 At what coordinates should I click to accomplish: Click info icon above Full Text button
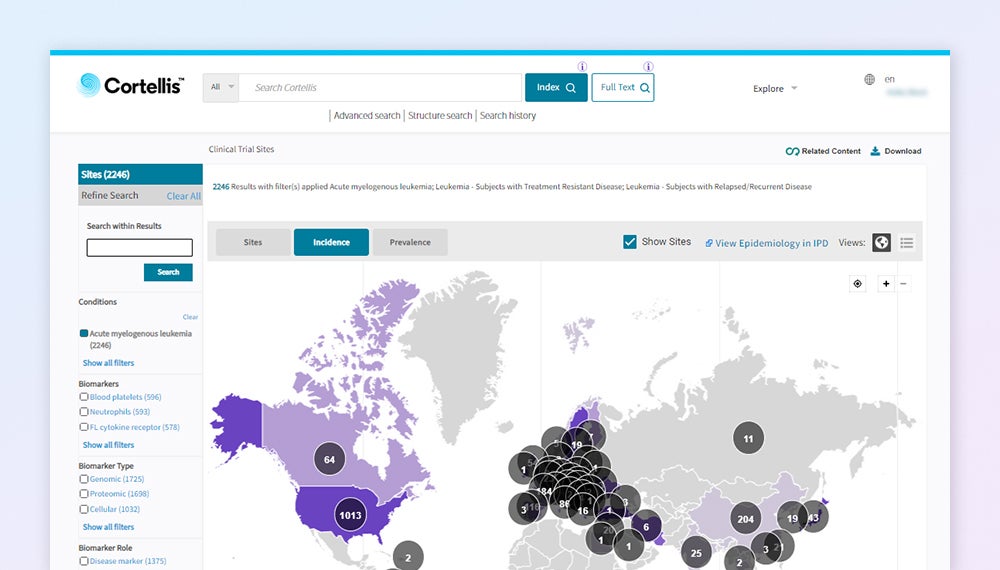pos(648,67)
